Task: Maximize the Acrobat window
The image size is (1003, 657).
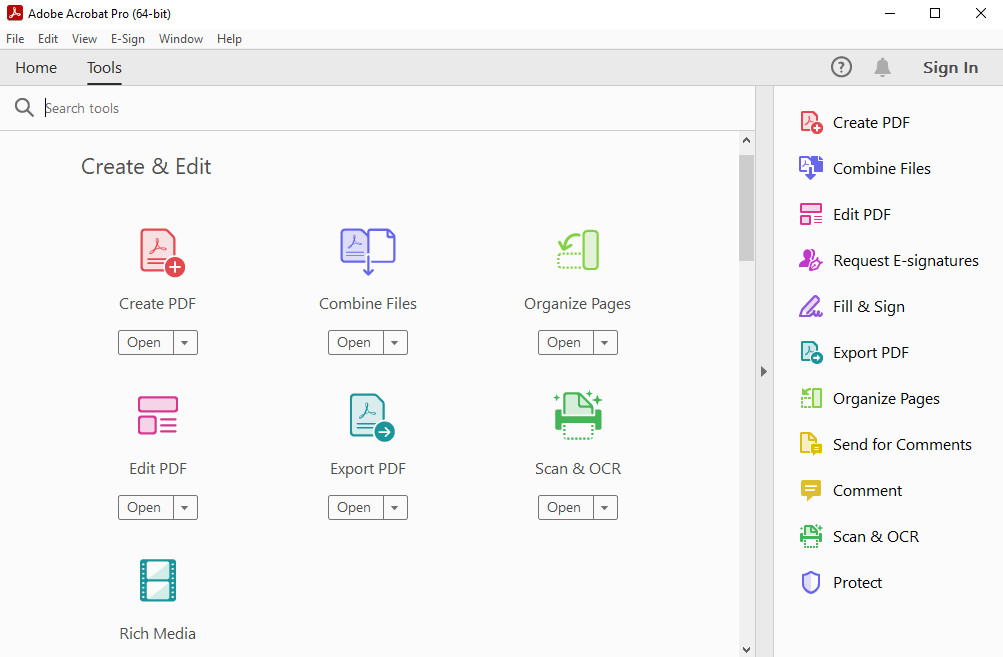Action: pyautogui.click(x=935, y=13)
